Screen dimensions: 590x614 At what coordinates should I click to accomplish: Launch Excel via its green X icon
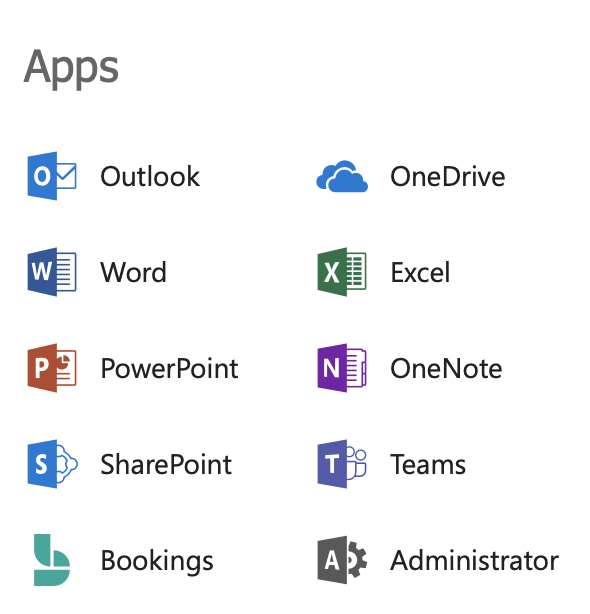tap(342, 272)
